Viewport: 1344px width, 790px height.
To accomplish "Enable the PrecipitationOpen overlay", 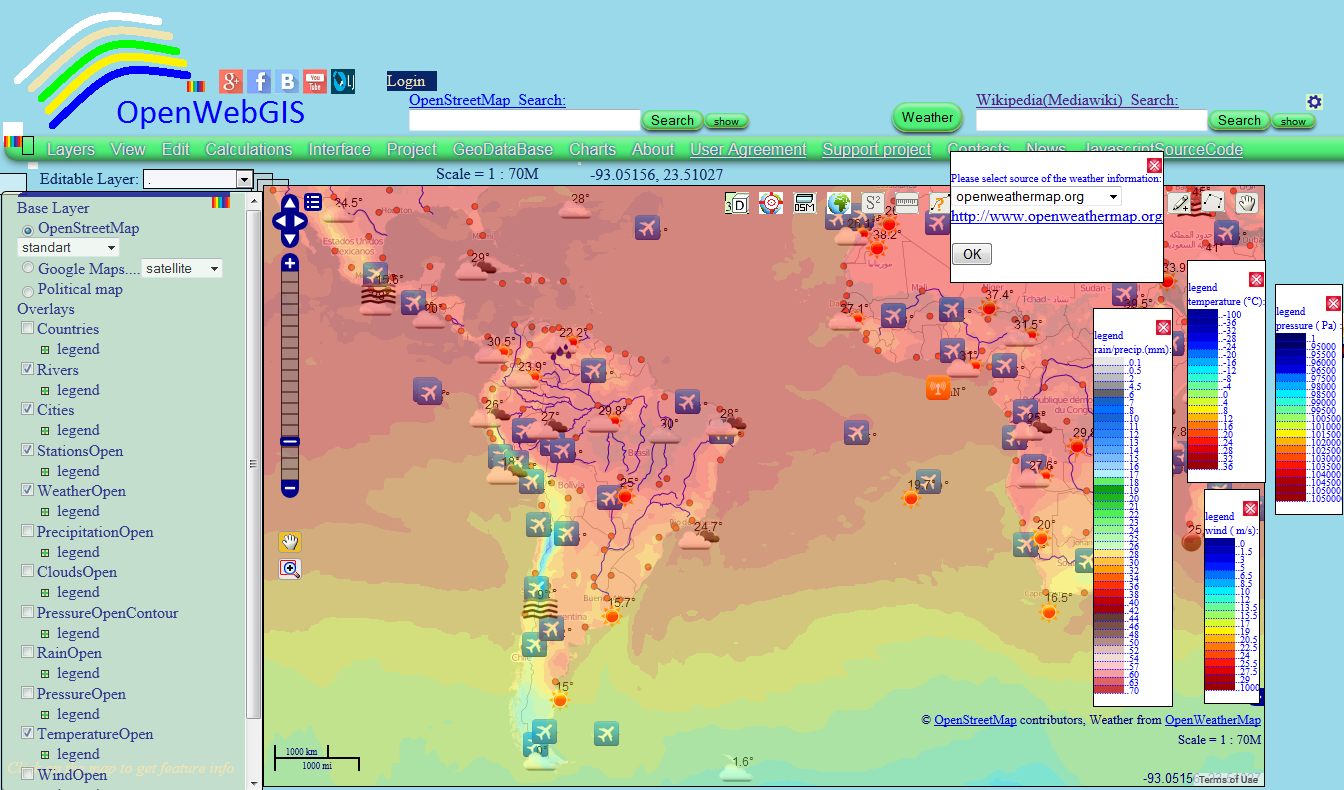I will (x=26, y=531).
